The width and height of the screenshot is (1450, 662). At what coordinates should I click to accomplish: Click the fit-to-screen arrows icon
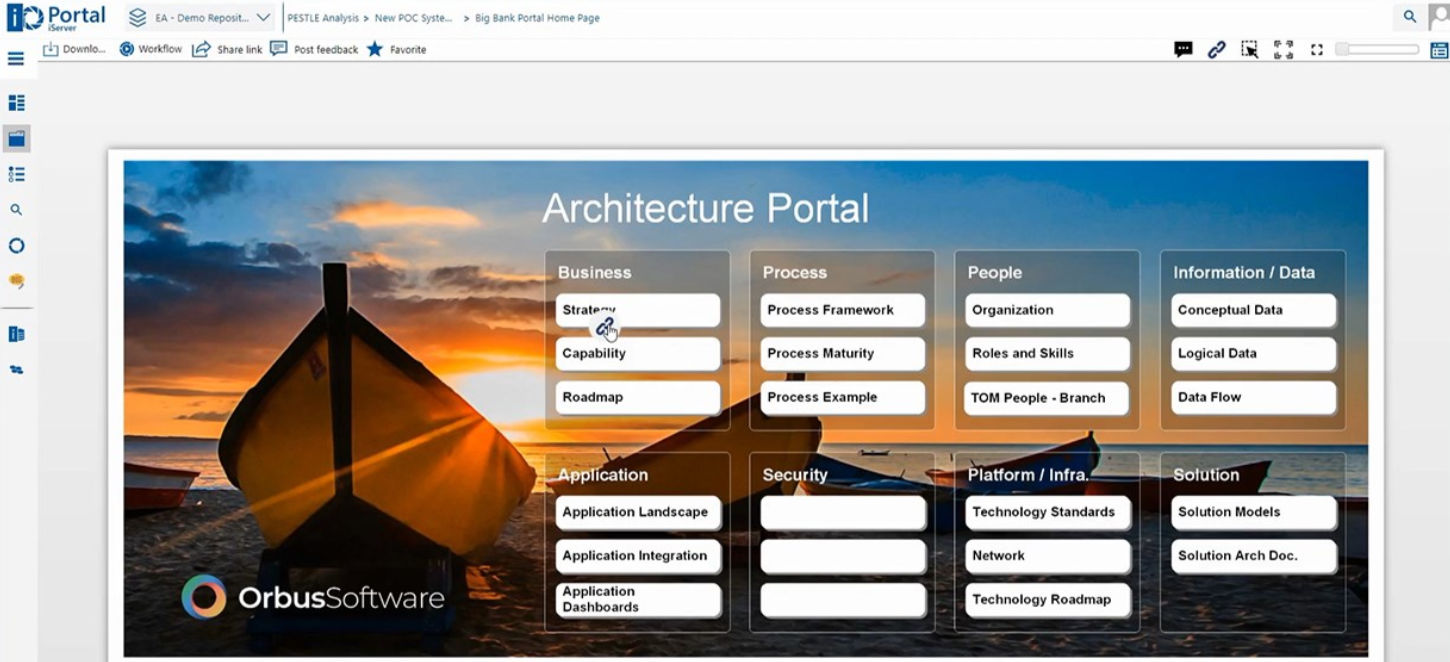coord(1283,49)
